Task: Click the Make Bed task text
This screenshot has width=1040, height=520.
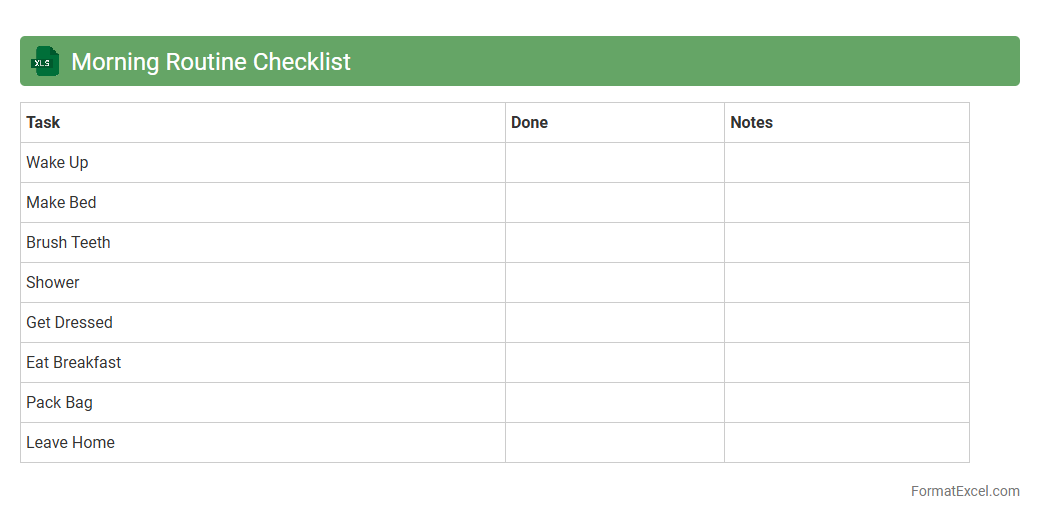Action: tap(61, 203)
